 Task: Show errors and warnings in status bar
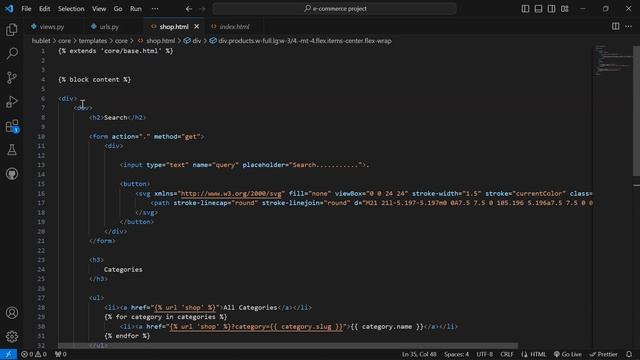[x=34, y=354]
